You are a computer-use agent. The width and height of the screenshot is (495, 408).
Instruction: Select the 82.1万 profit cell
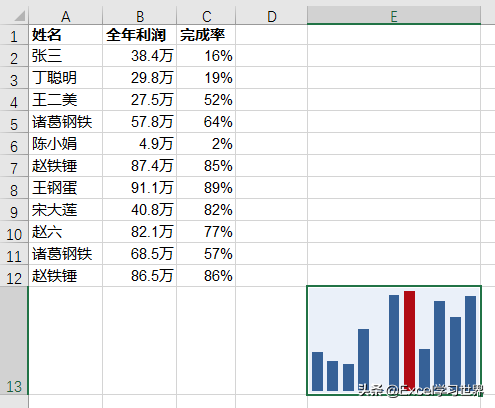click(x=140, y=232)
